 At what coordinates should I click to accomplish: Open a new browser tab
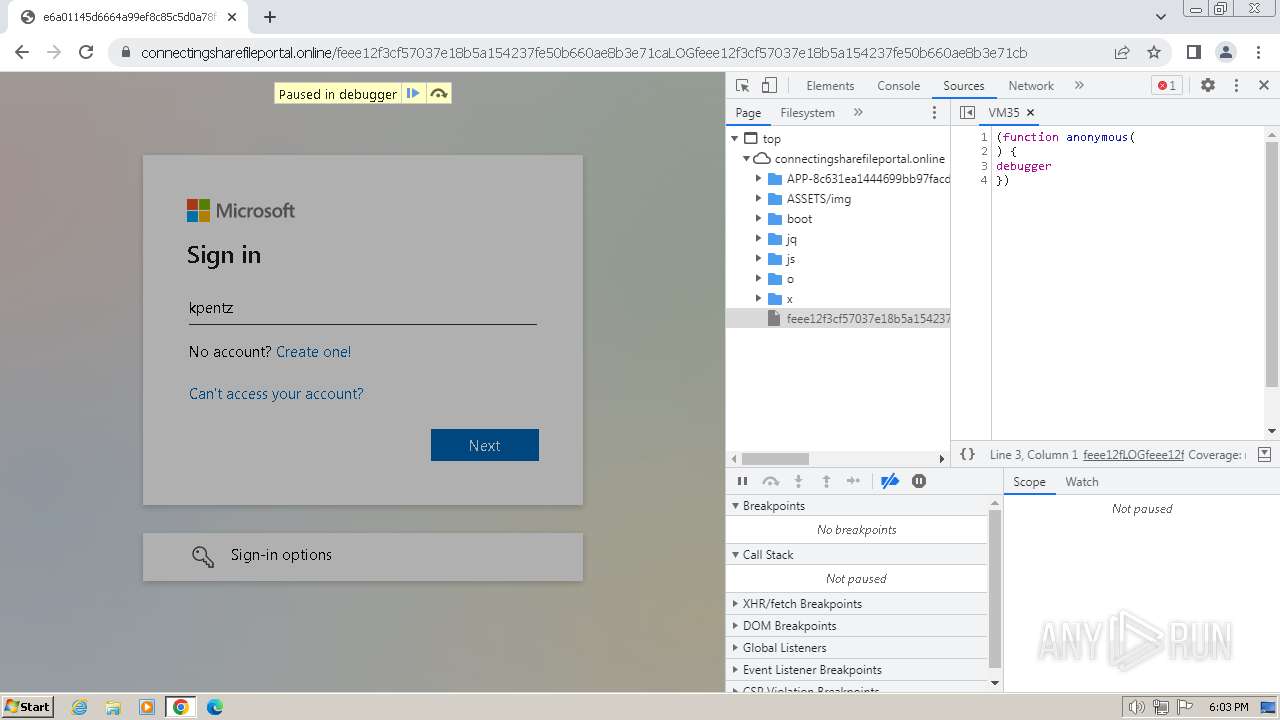click(x=270, y=17)
